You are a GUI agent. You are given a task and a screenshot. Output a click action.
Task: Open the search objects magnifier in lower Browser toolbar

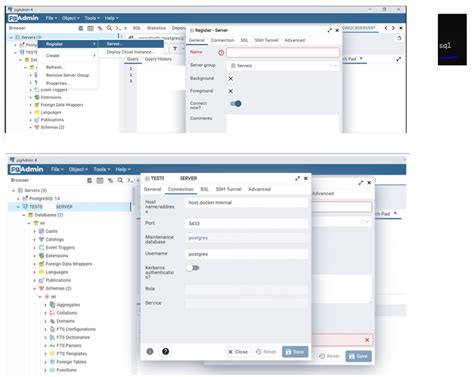[x=120, y=180]
